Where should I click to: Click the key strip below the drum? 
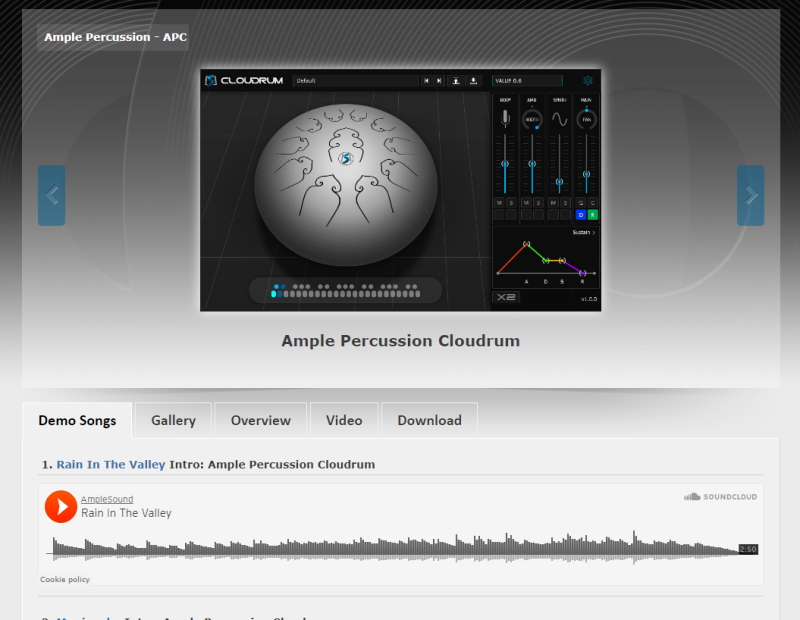coord(345,290)
